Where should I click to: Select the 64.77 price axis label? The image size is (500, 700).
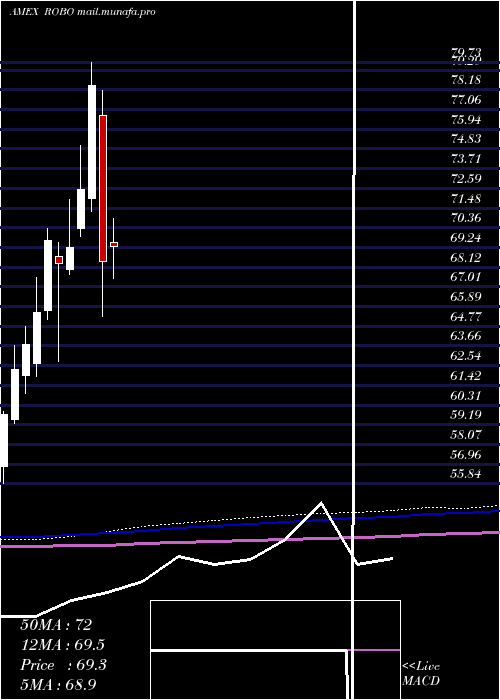466,317
